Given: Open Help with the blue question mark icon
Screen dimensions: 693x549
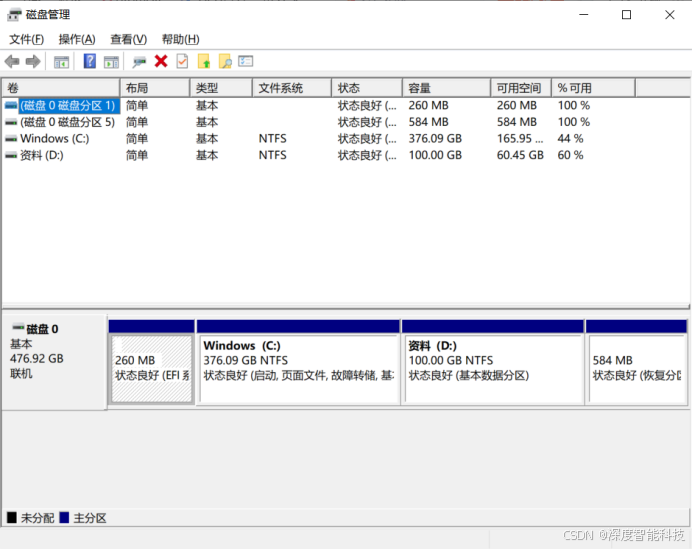Looking at the screenshot, I should pyautogui.click(x=89, y=61).
